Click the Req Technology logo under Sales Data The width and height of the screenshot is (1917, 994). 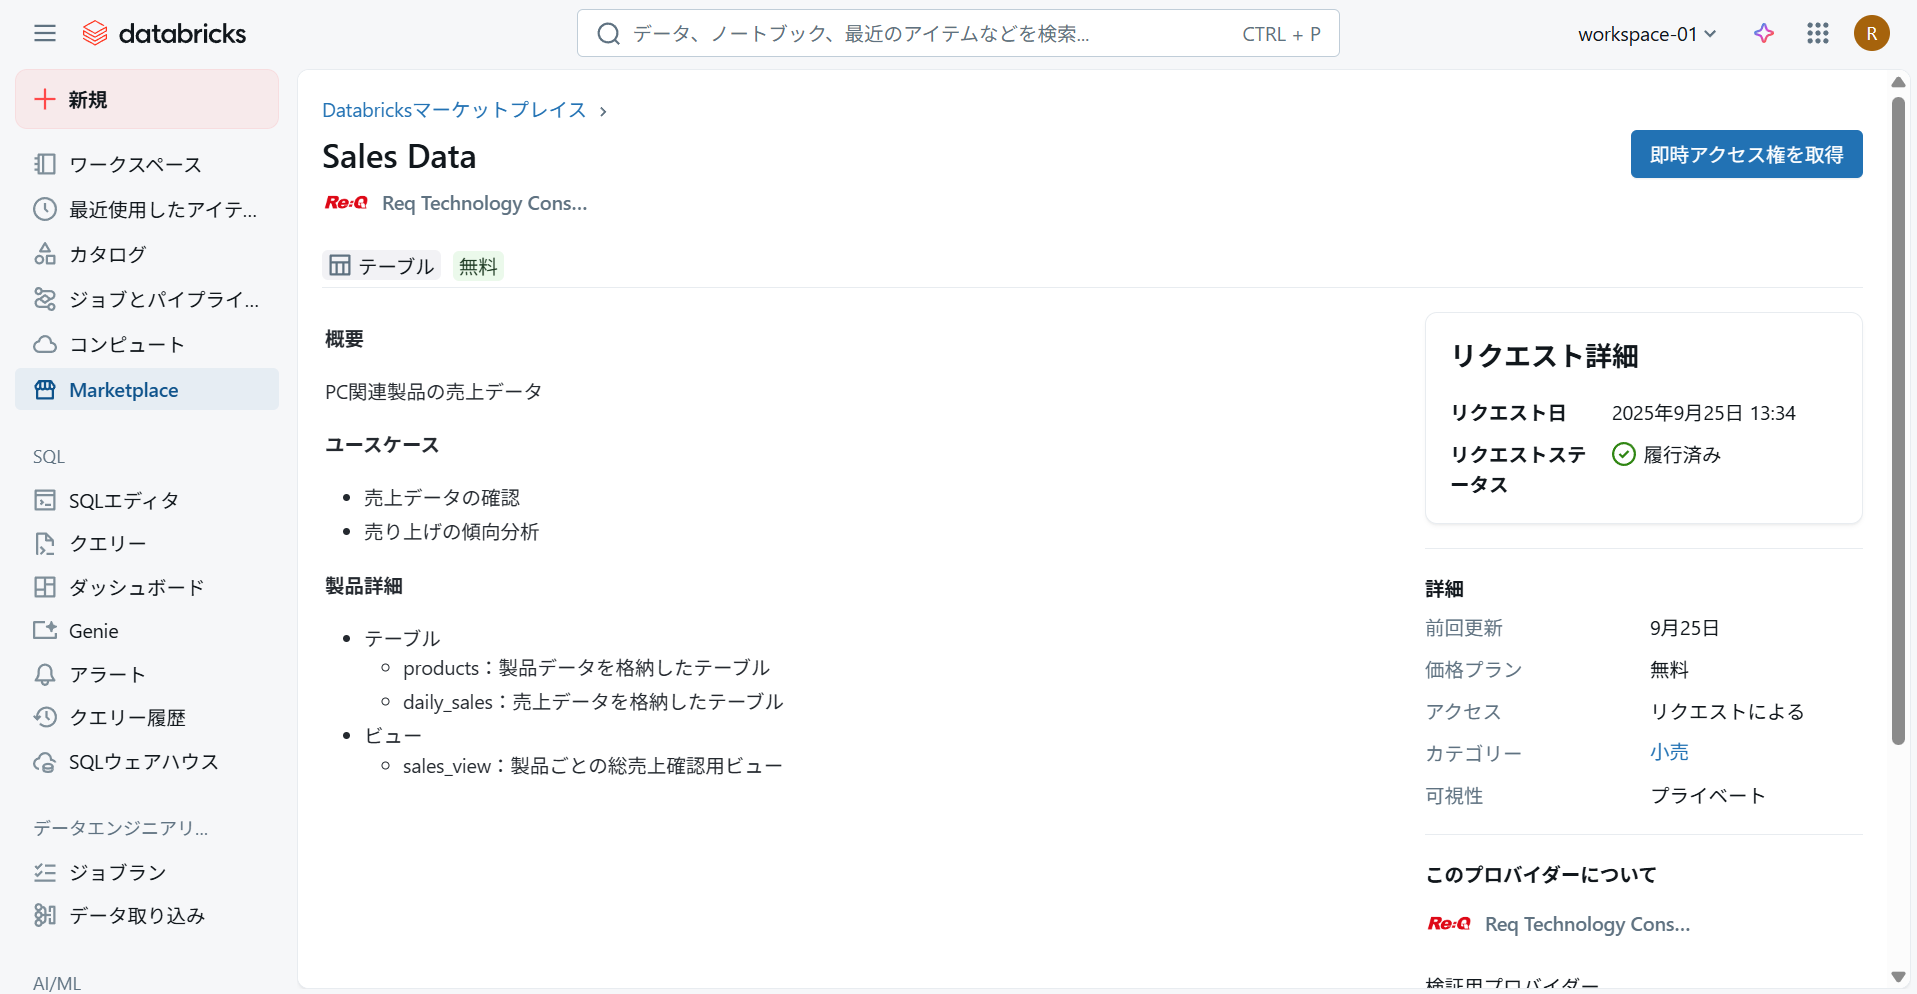346,203
